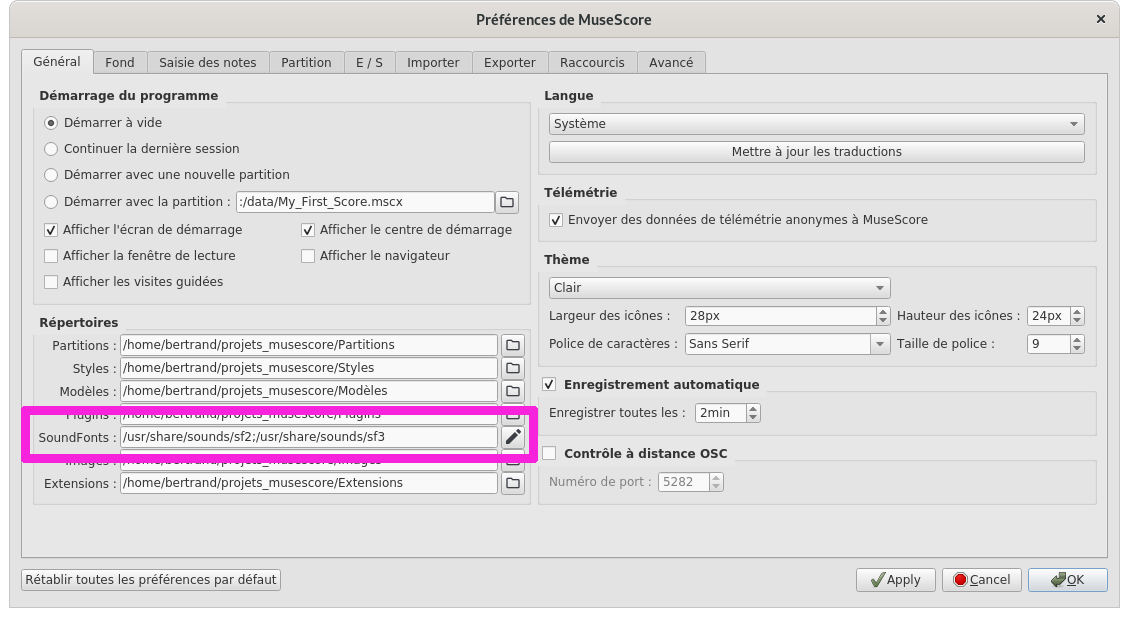Enable 'Afficher la fenêtre de lecture' checkbox

[52, 256]
